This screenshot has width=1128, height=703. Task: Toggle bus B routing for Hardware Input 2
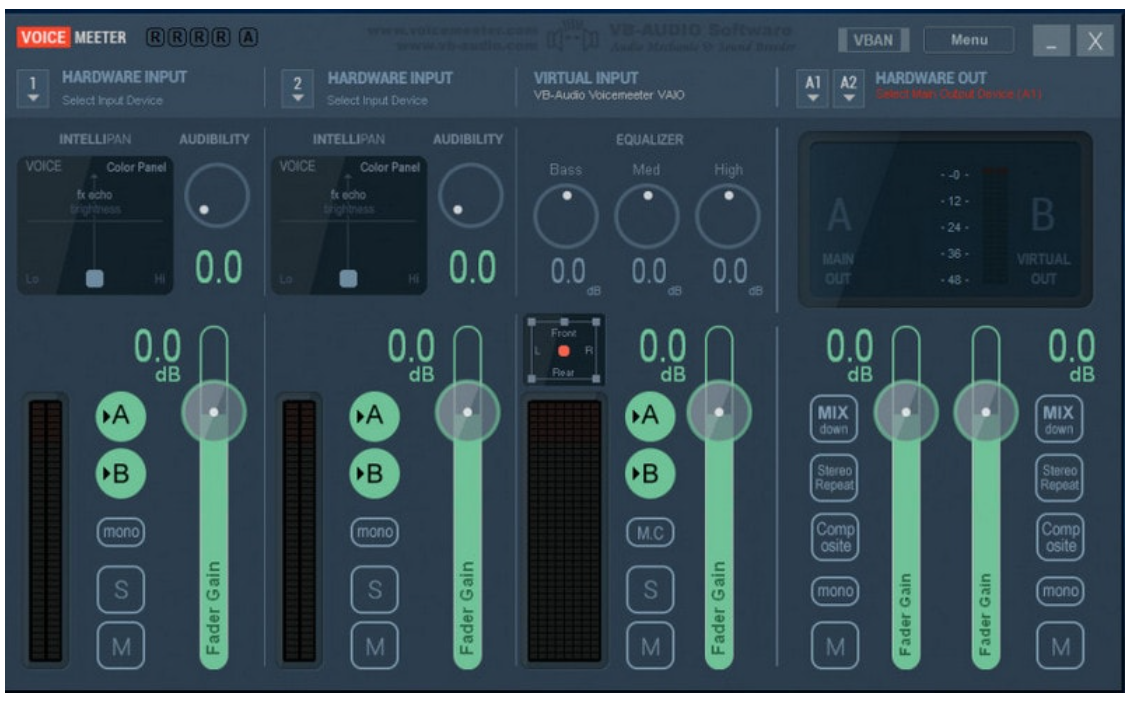373,475
